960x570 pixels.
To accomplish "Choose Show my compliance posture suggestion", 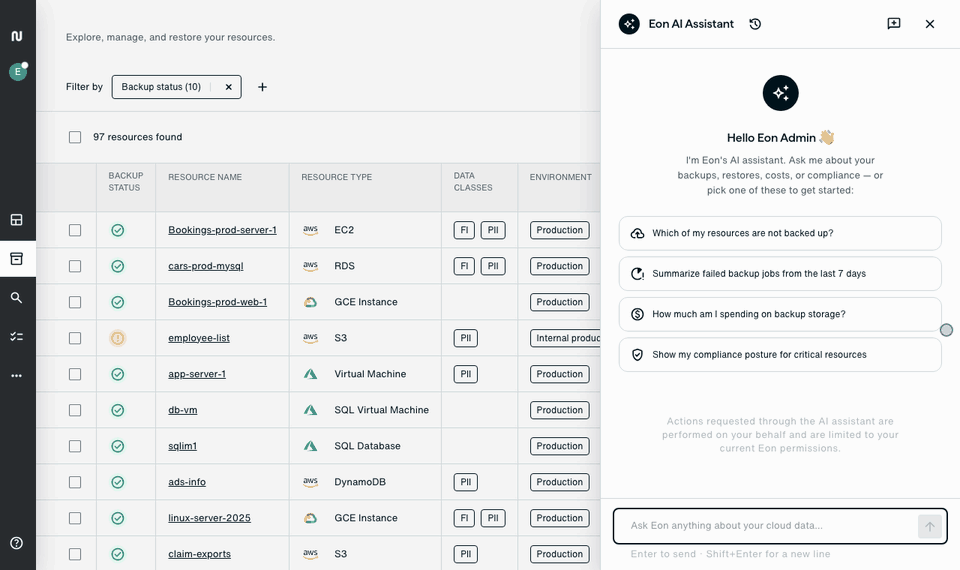I will click(780, 354).
